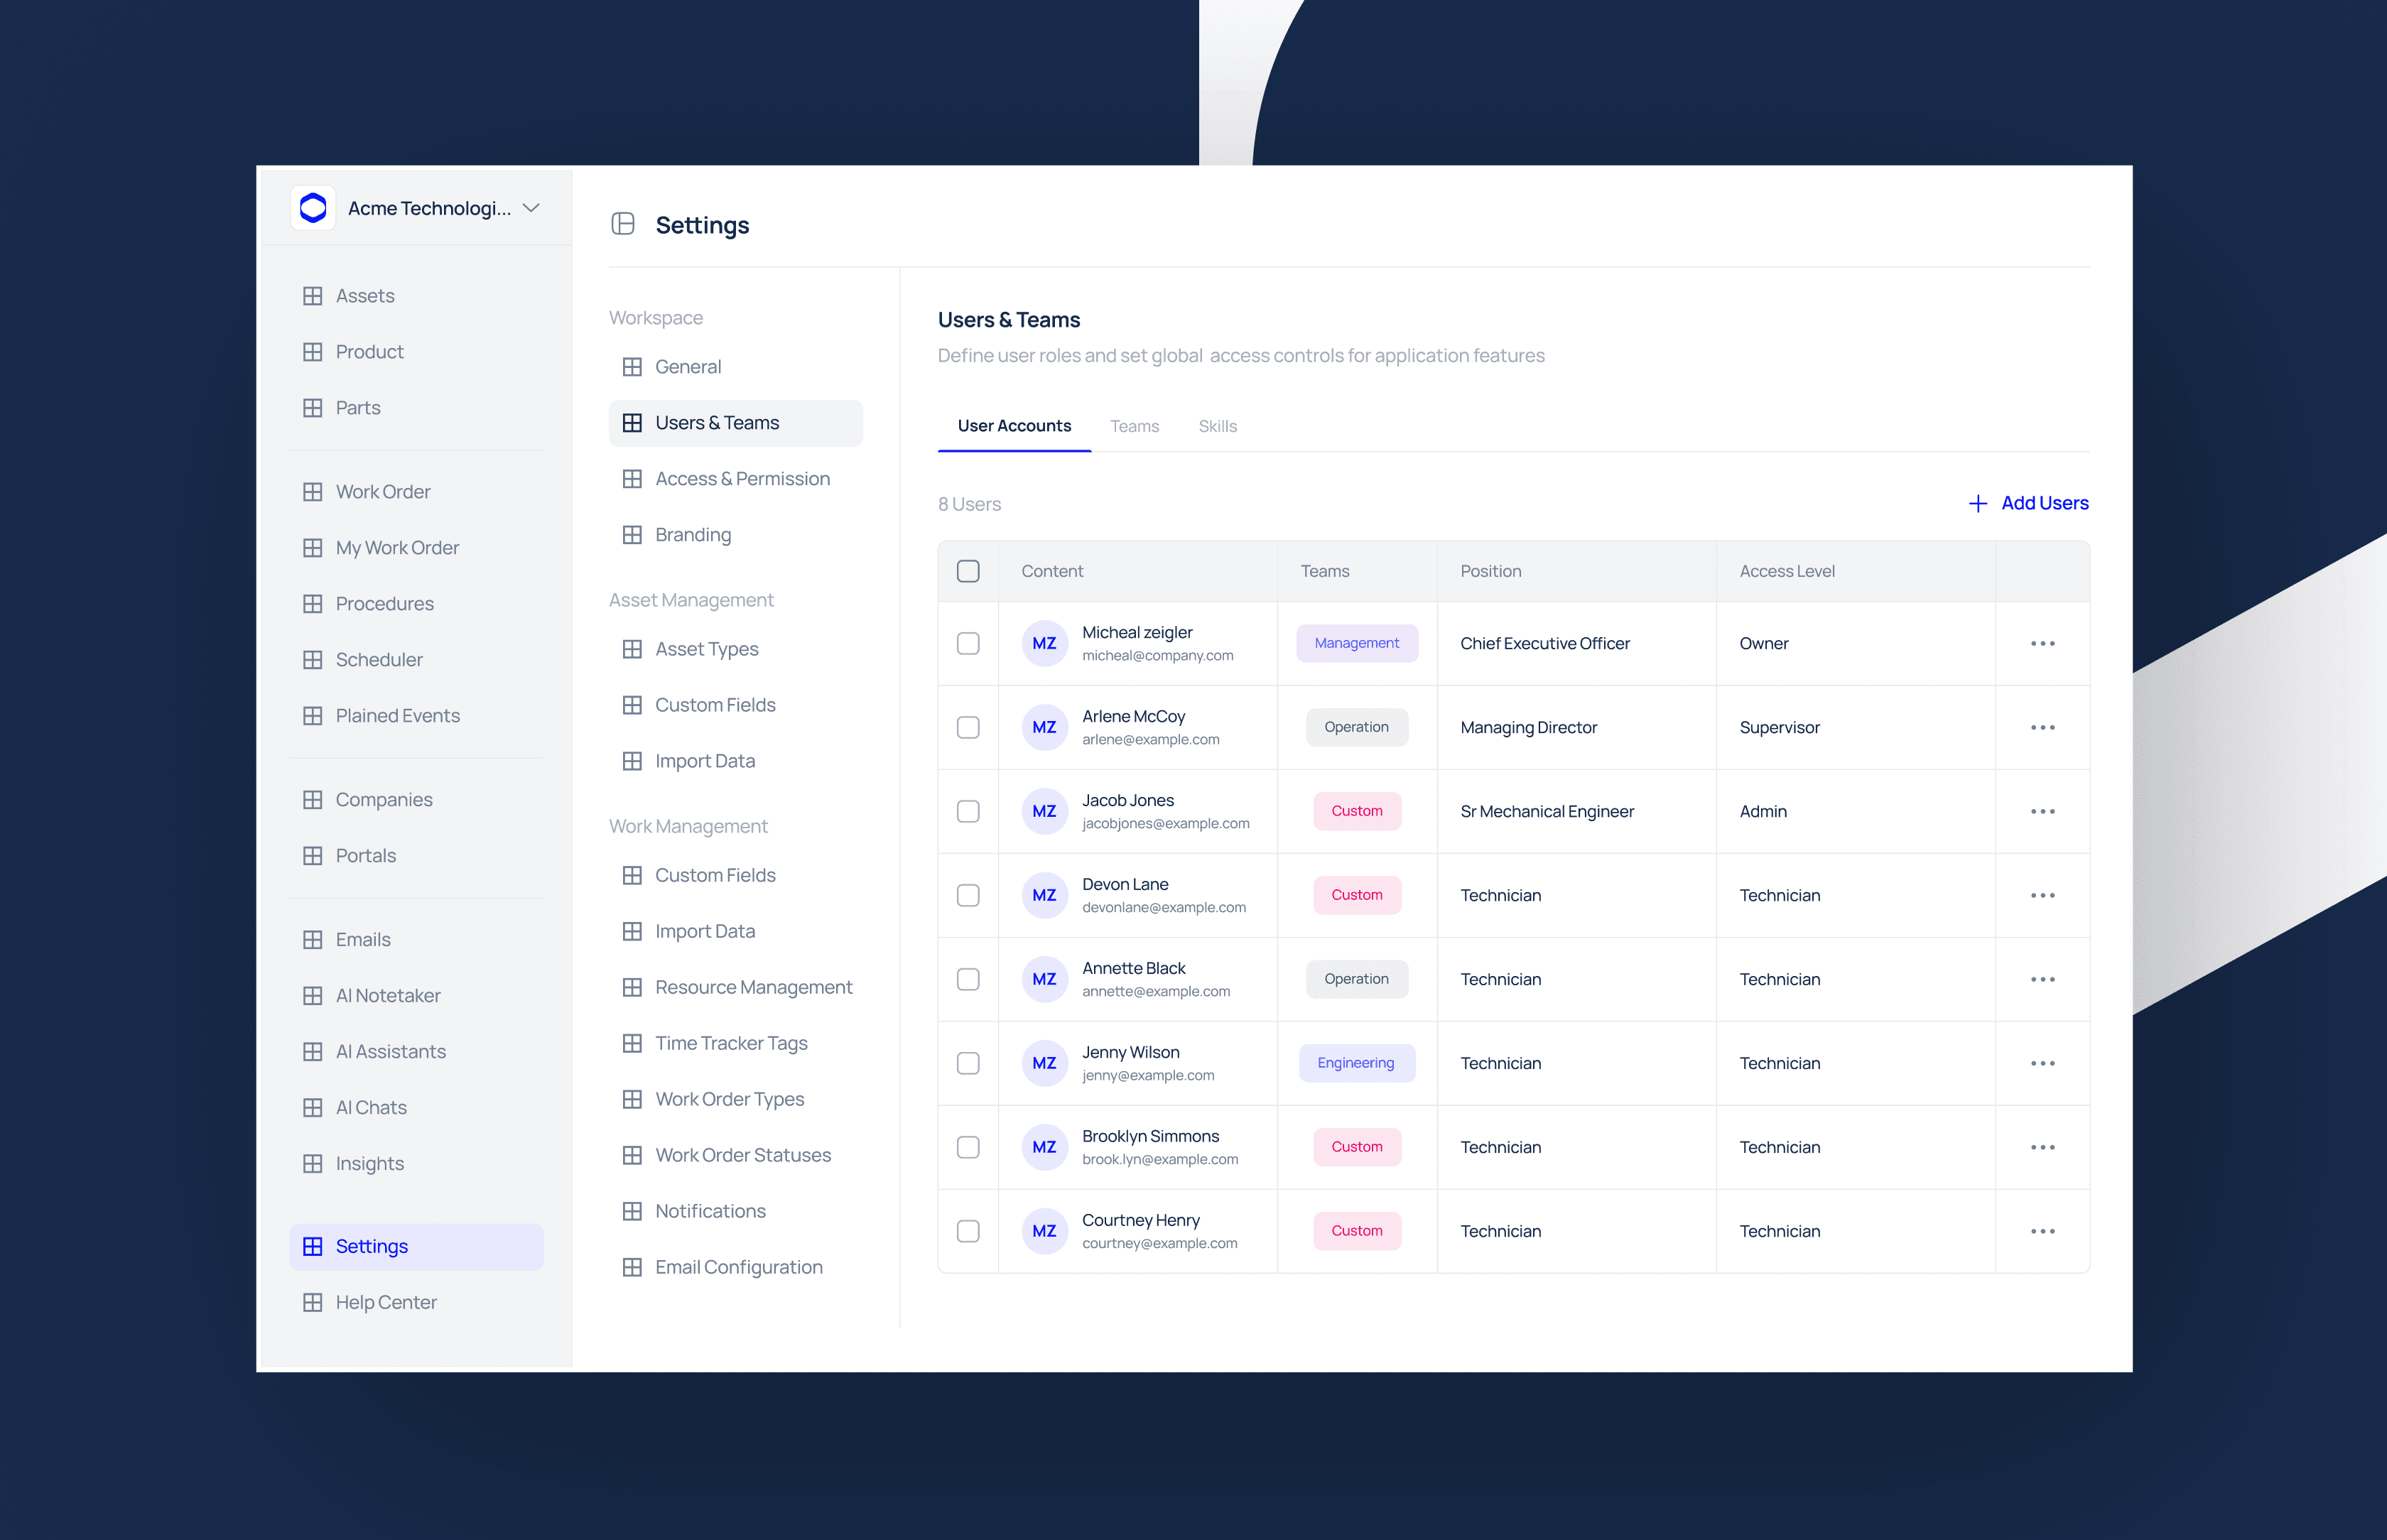Switch to the Teams tab

point(1134,427)
